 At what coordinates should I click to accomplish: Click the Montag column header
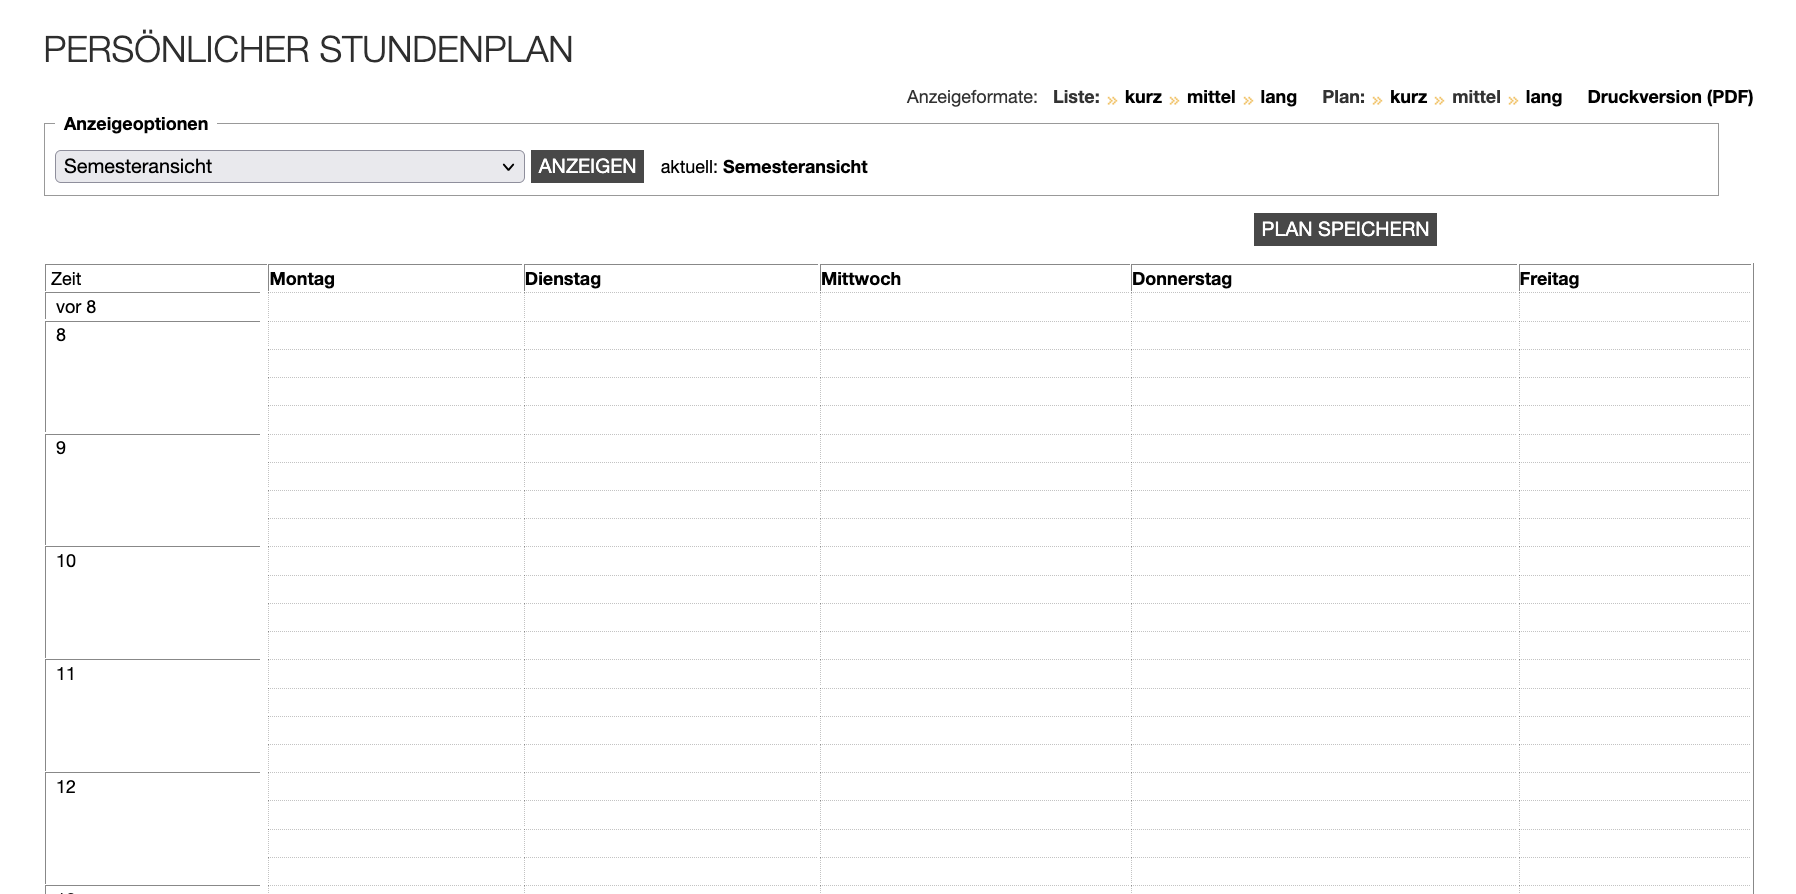tap(302, 279)
